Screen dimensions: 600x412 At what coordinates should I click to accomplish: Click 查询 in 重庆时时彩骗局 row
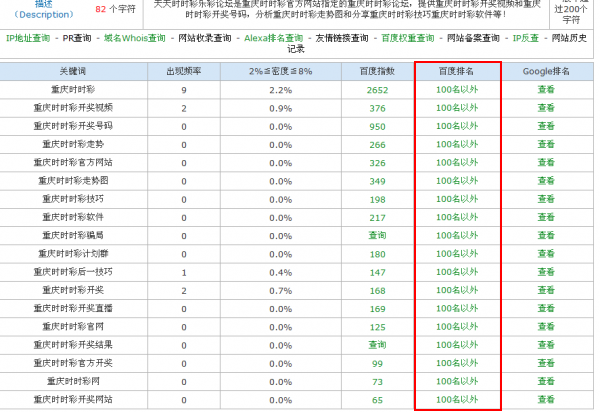pyautogui.click(x=377, y=236)
